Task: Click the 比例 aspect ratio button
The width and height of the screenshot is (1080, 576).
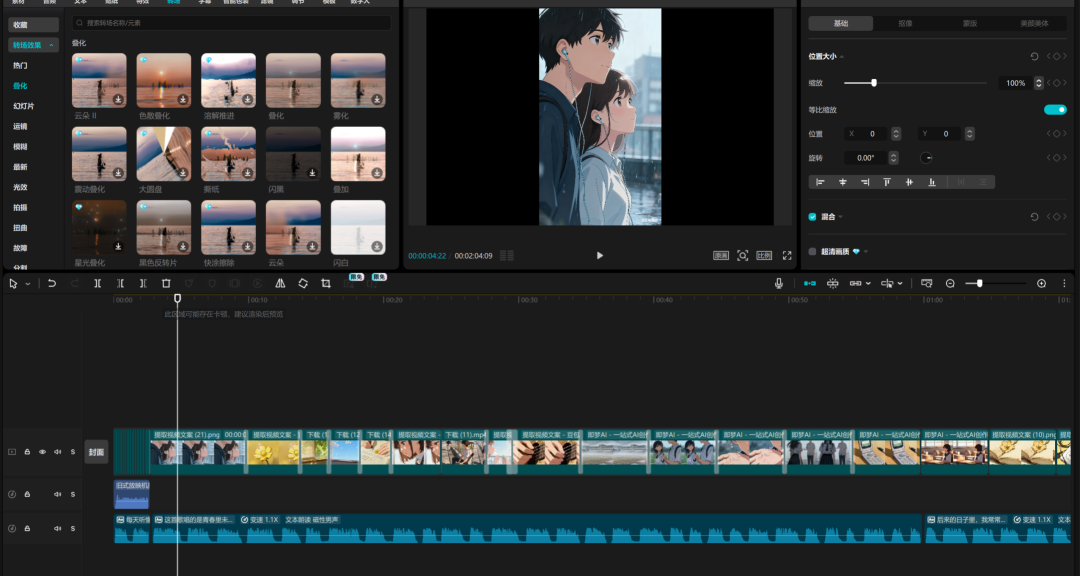Action: pos(765,256)
